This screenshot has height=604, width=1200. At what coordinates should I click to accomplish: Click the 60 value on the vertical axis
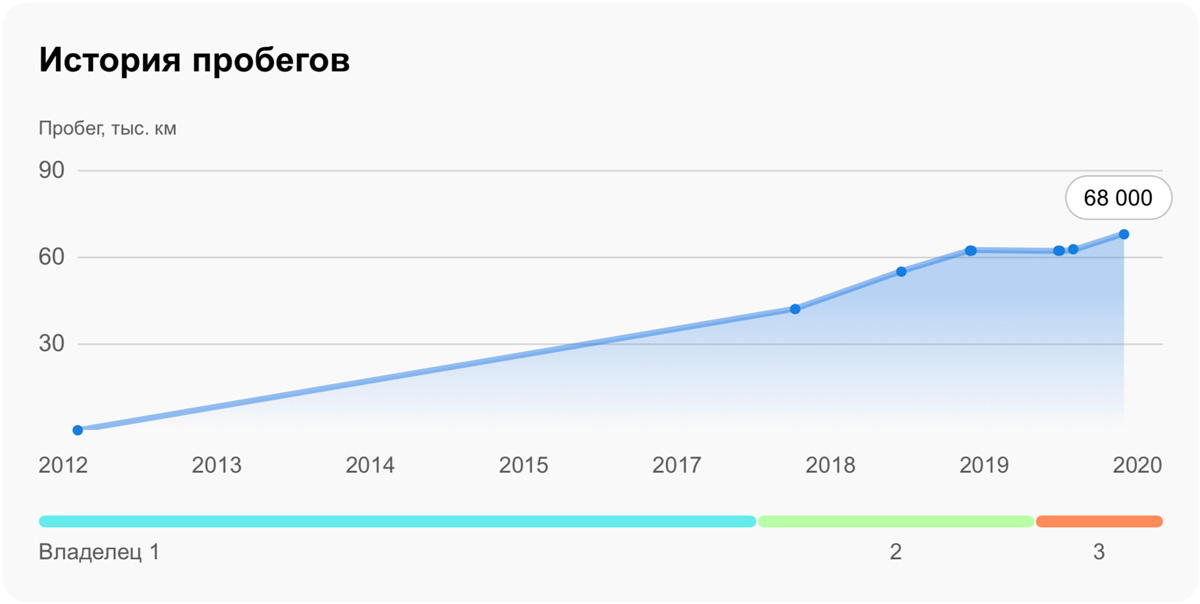click(52, 257)
